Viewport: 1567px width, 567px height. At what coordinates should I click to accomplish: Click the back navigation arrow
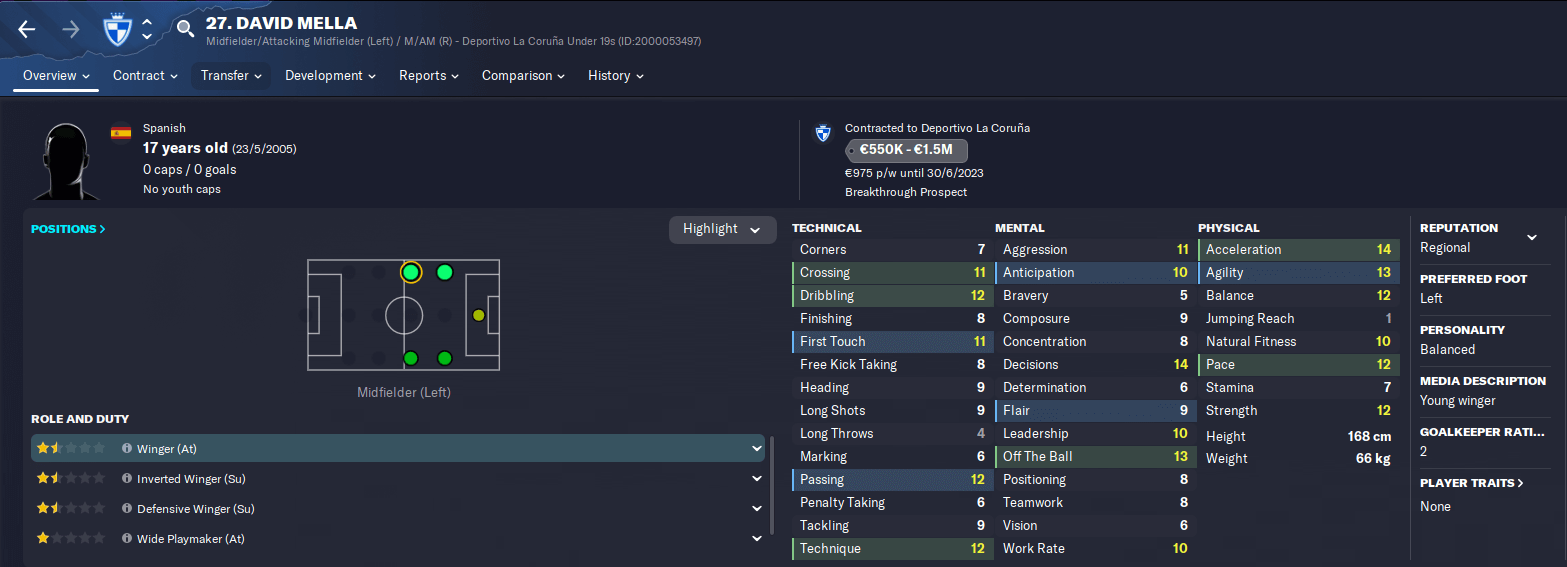(27, 29)
